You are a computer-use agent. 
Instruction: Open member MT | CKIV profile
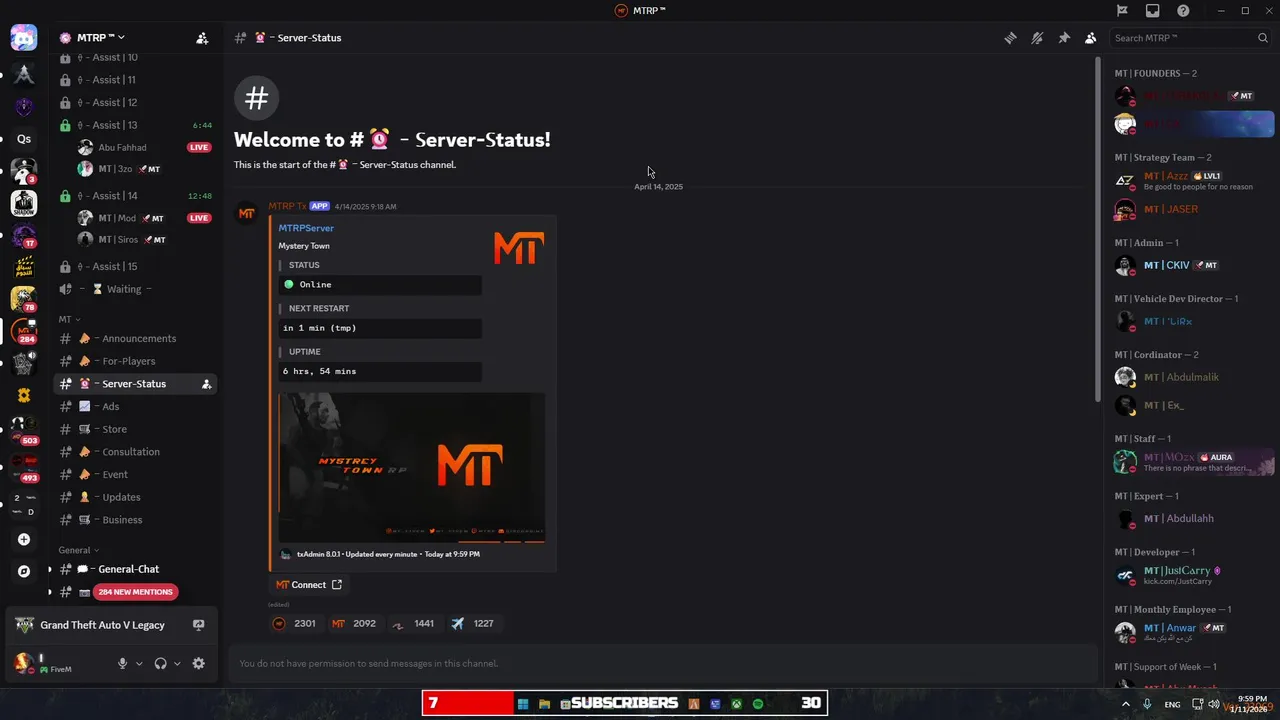(x=1190, y=265)
